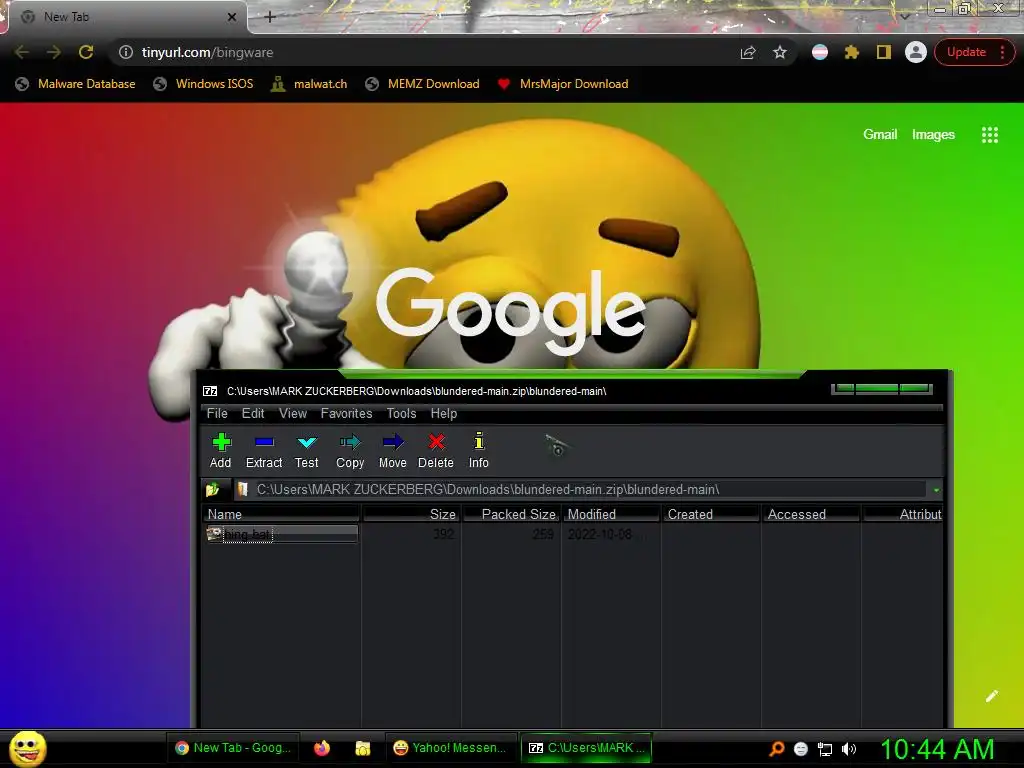Sort by the Created column header

click(711, 514)
